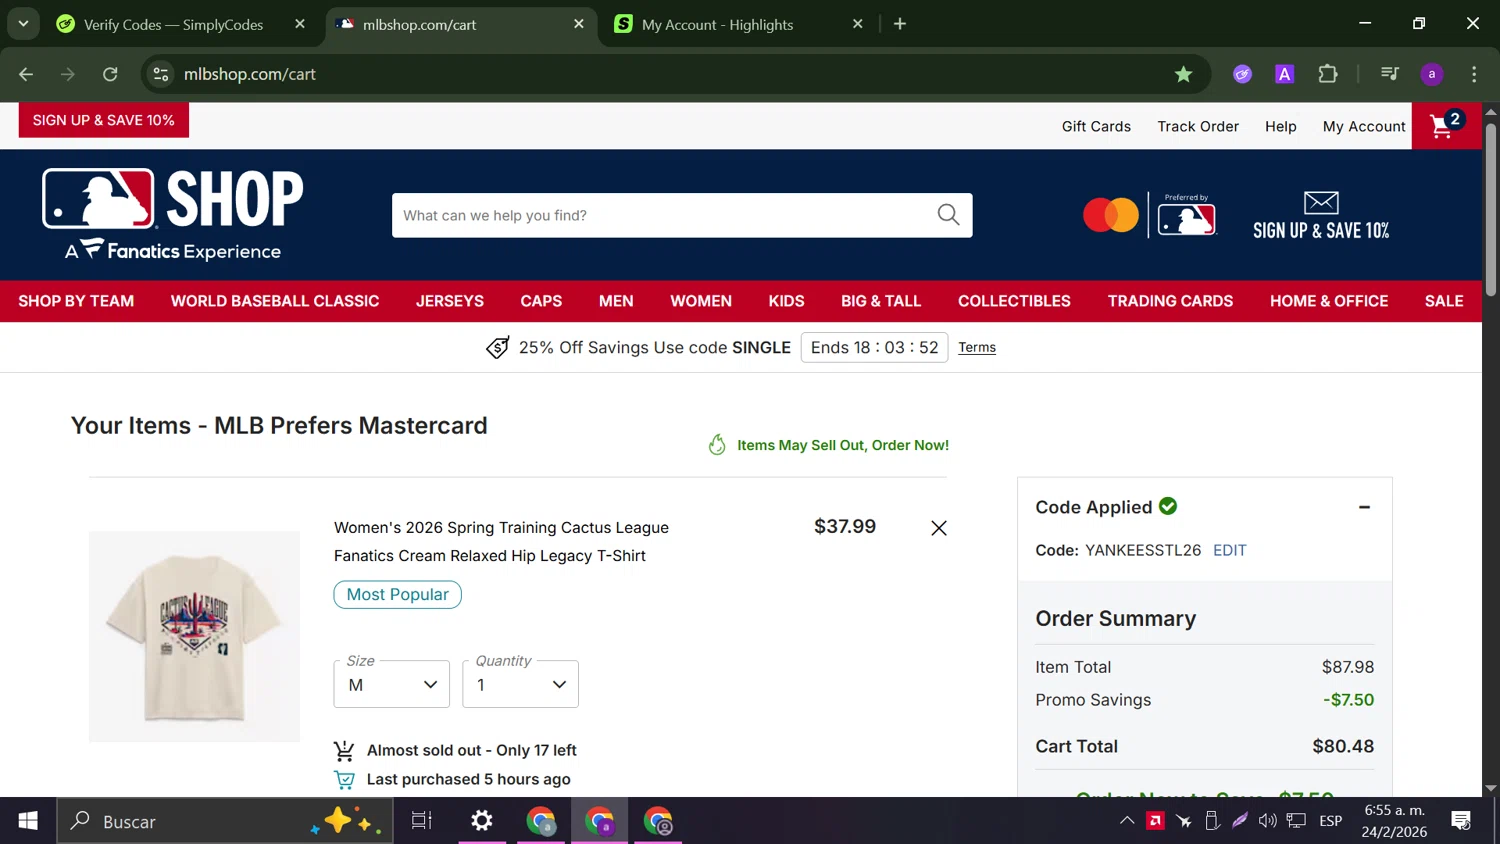Open the notification center icon in taskbar
The height and width of the screenshot is (844, 1500).
pyautogui.click(x=1461, y=821)
